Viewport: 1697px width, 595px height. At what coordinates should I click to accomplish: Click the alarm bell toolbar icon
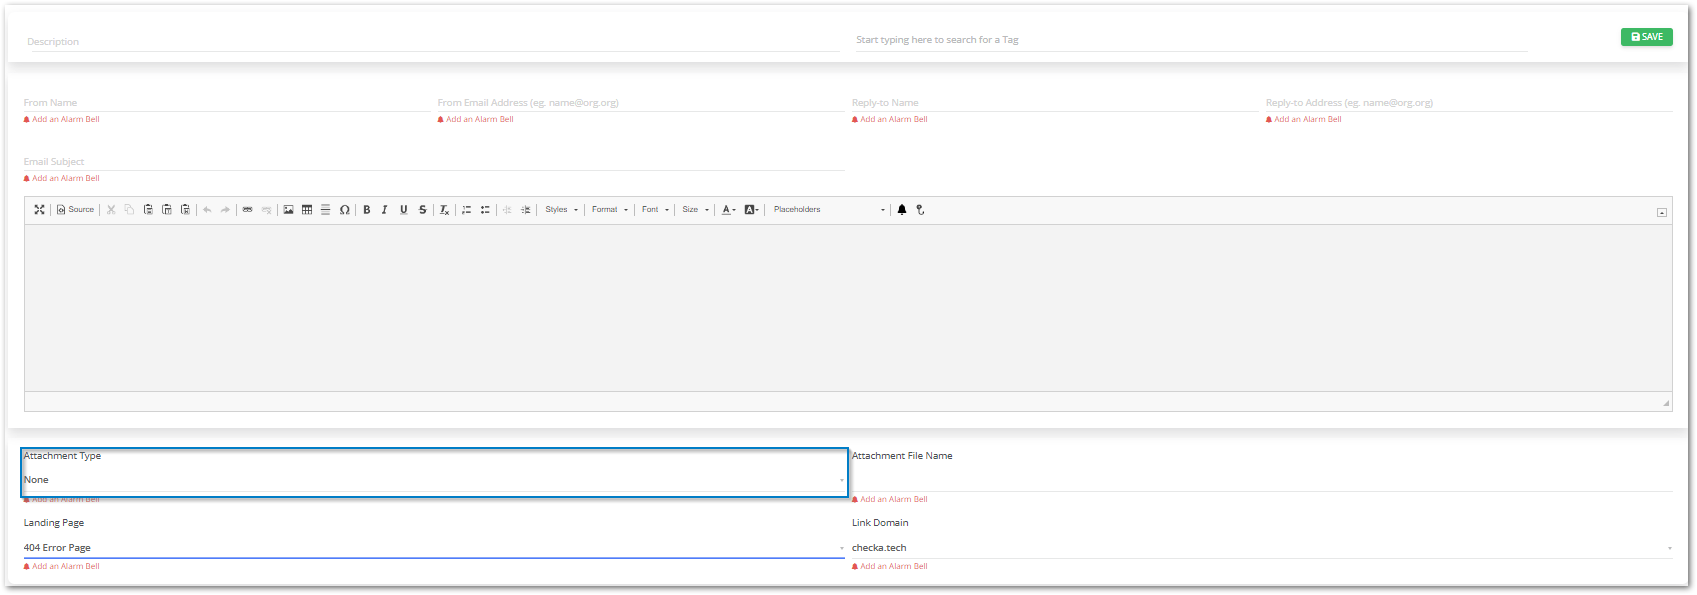[x=902, y=210]
